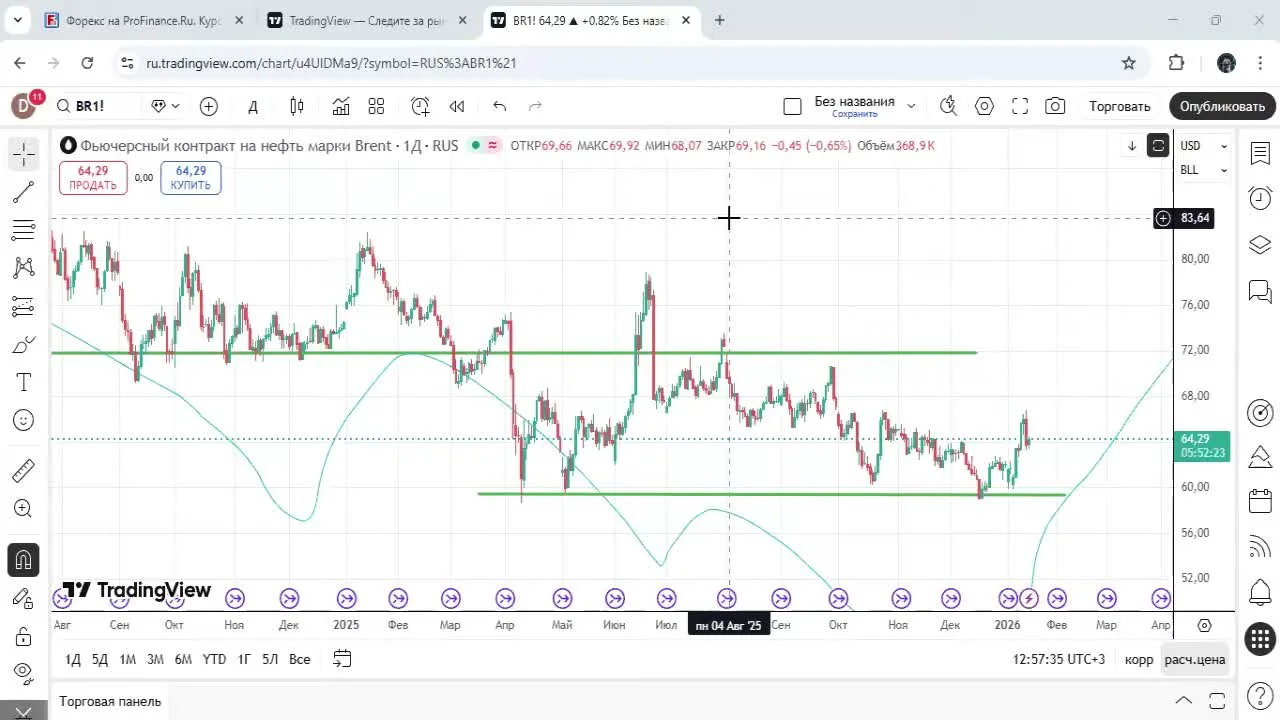
Task: Click the Опубликовать button
Action: tap(1221, 106)
